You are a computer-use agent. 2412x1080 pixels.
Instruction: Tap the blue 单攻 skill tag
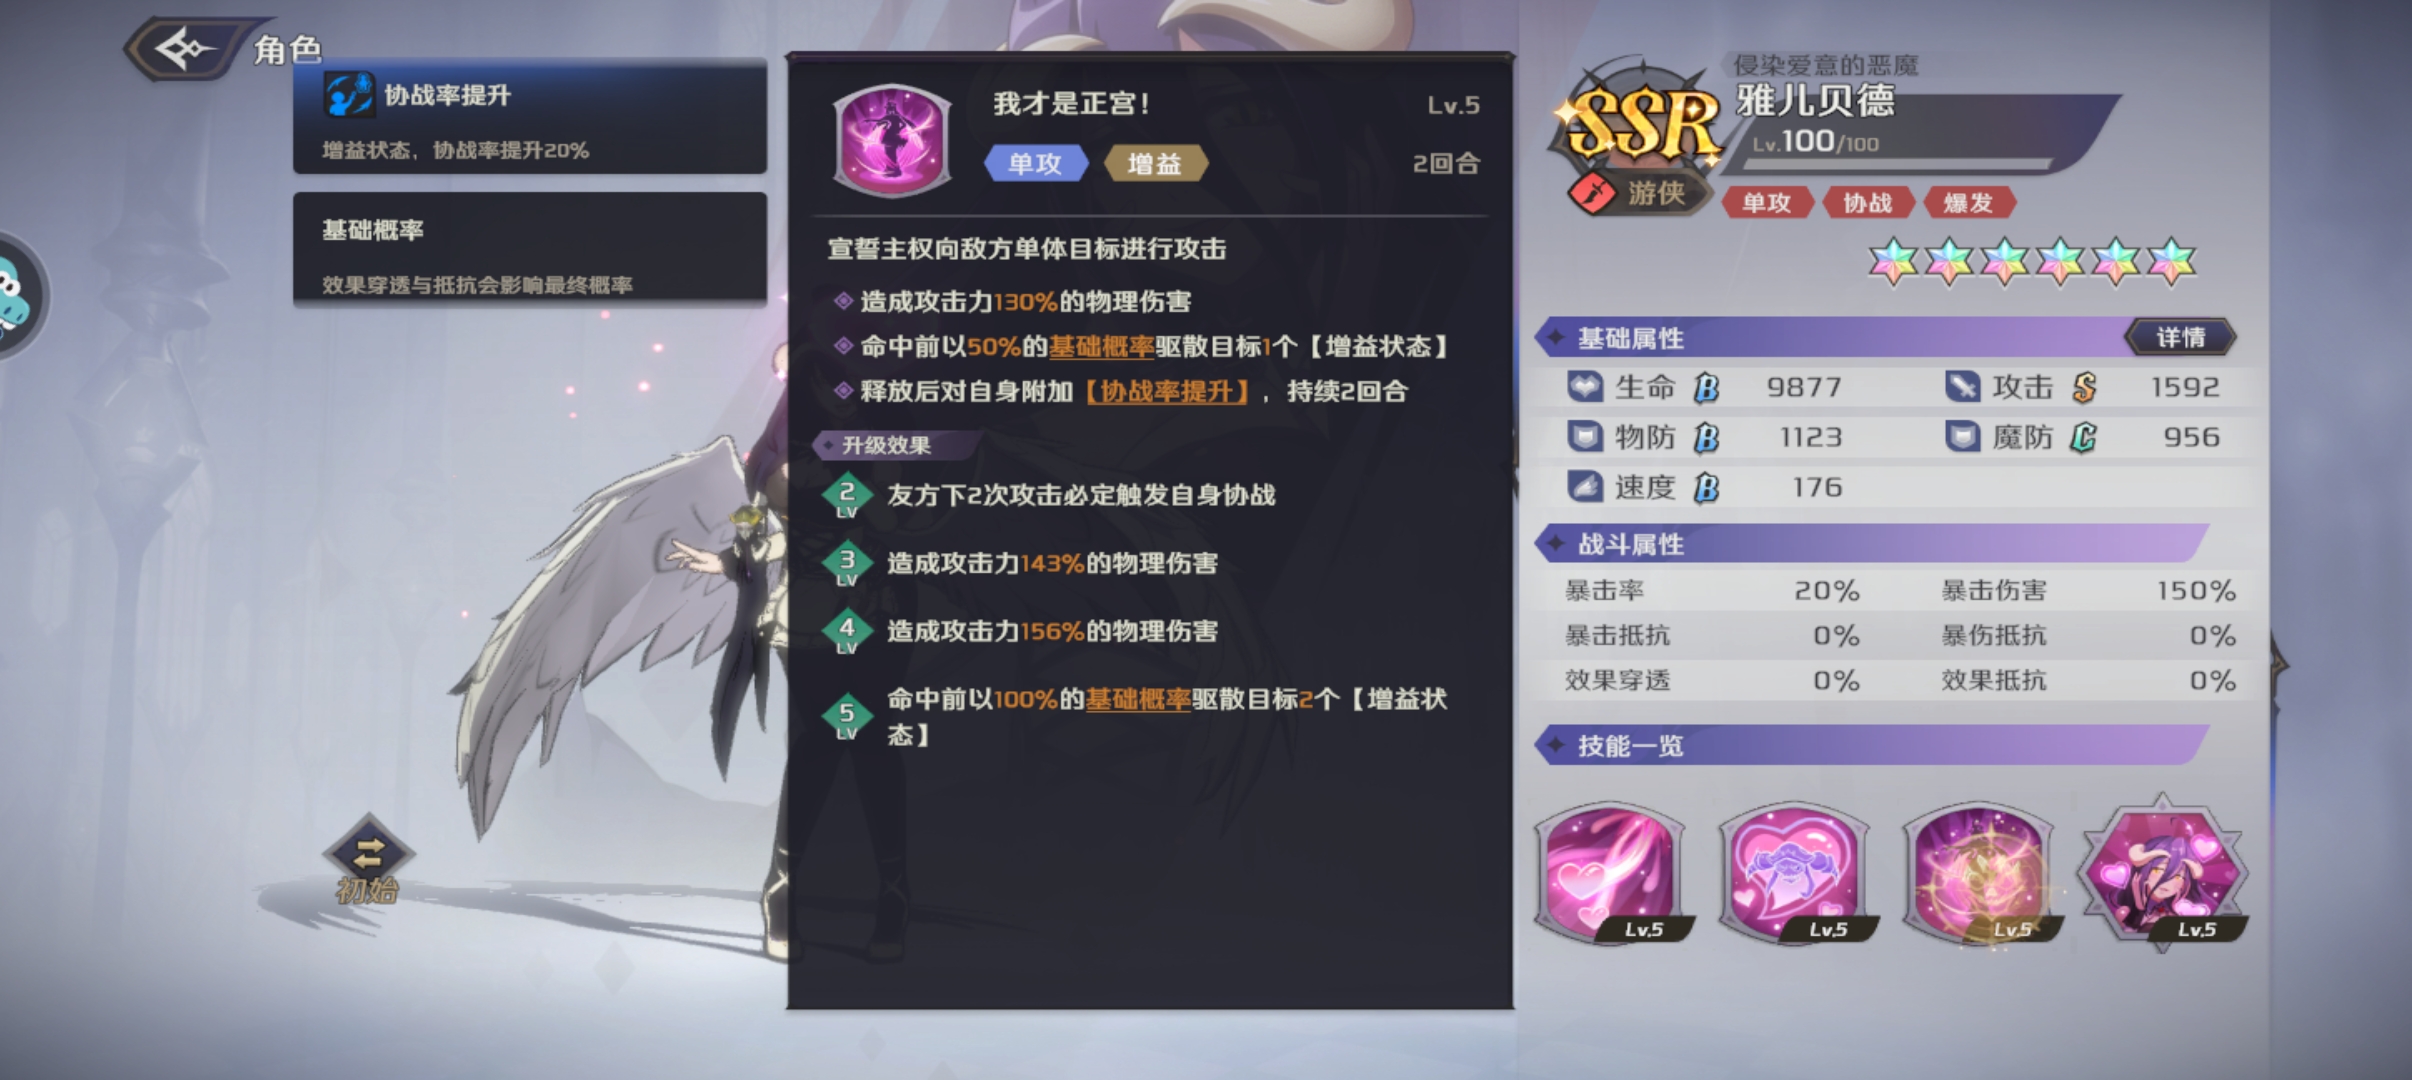point(1036,163)
